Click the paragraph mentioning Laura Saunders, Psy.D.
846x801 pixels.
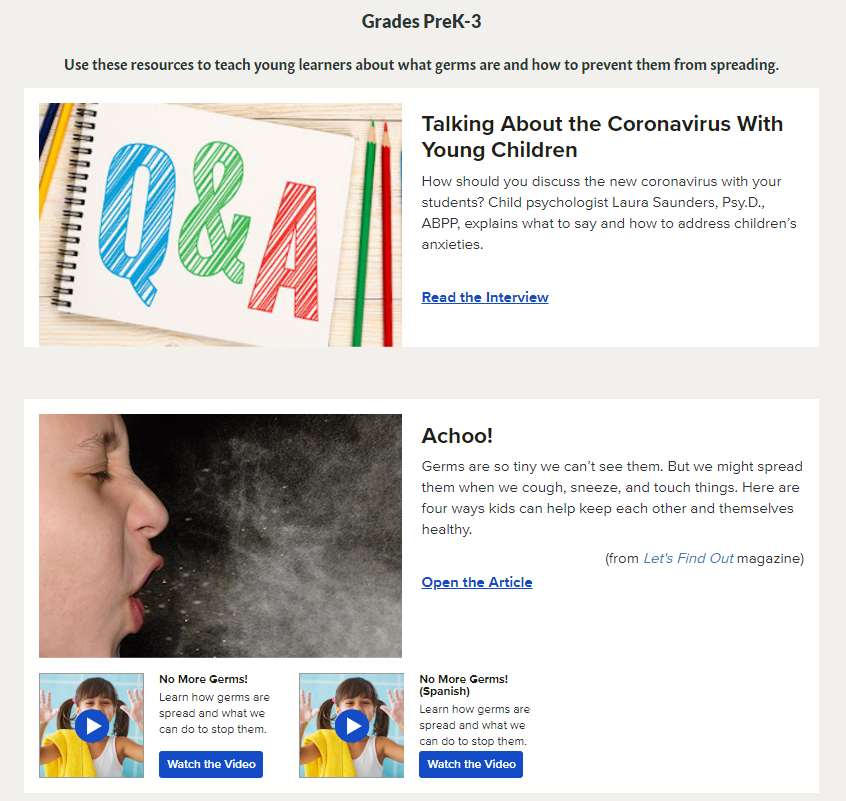click(609, 213)
